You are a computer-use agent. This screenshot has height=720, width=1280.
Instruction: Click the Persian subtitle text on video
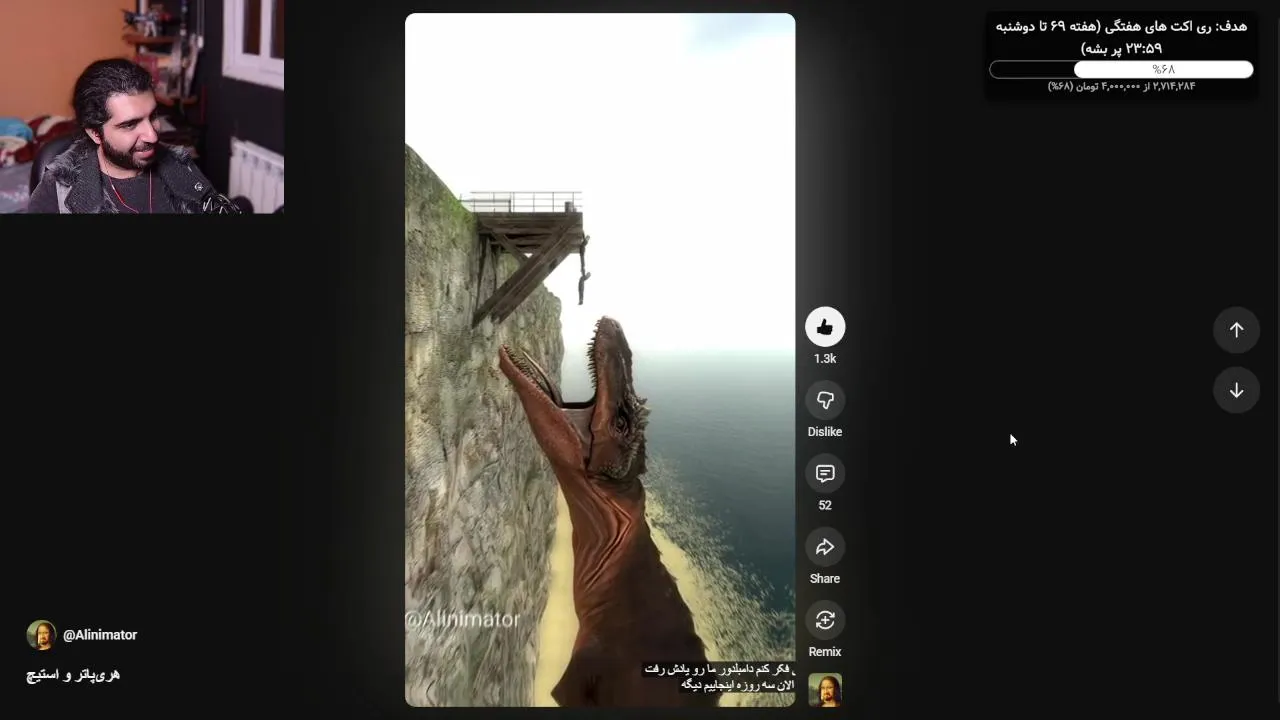point(718,676)
